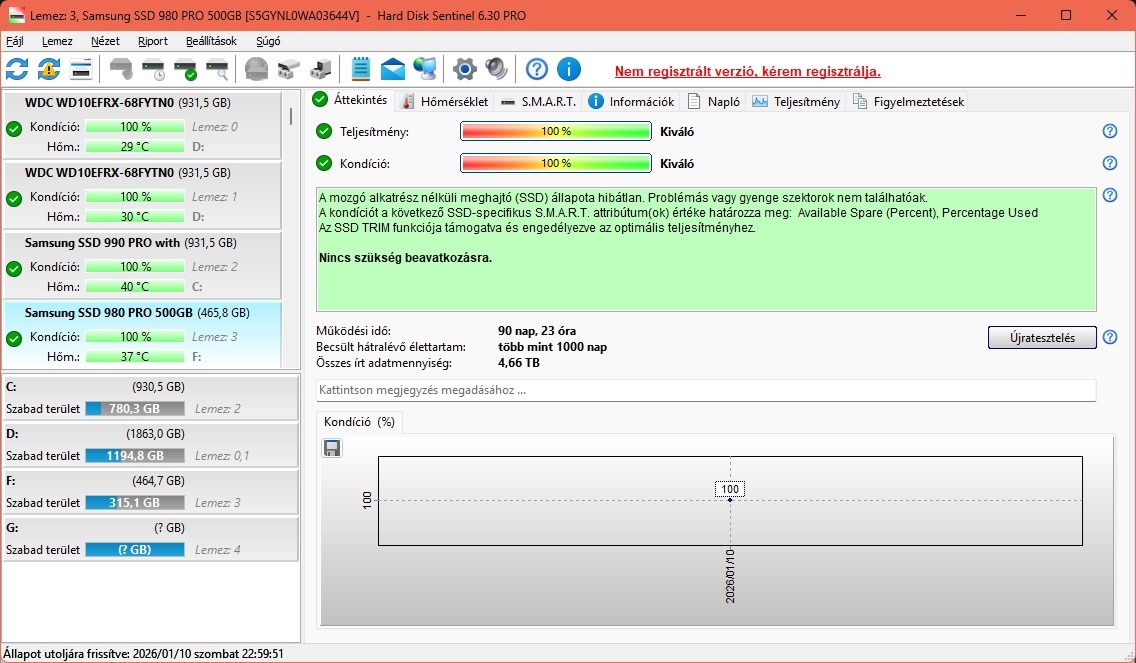The height and width of the screenshot is (663, 1136).
Task: Click the gray disk surface dome icon
Action: pyautogui.click(x=256, y=70)
